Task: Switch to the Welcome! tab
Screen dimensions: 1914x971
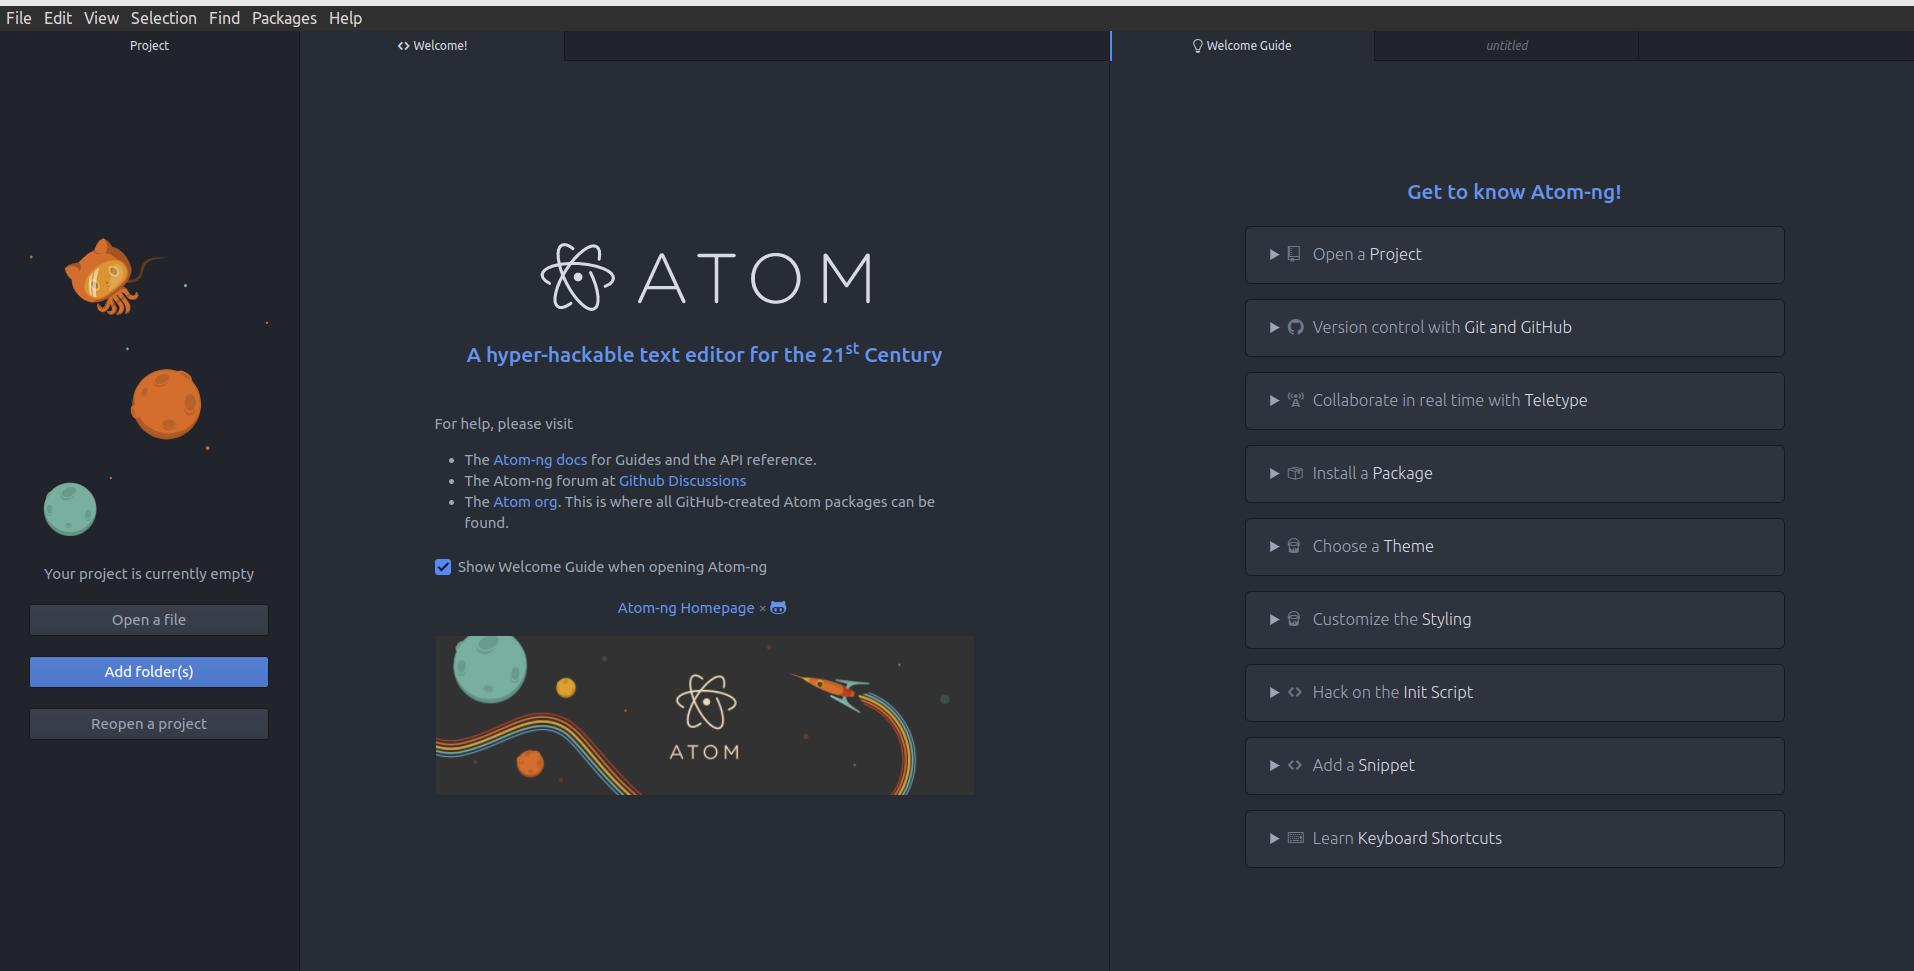Action: 432,46
